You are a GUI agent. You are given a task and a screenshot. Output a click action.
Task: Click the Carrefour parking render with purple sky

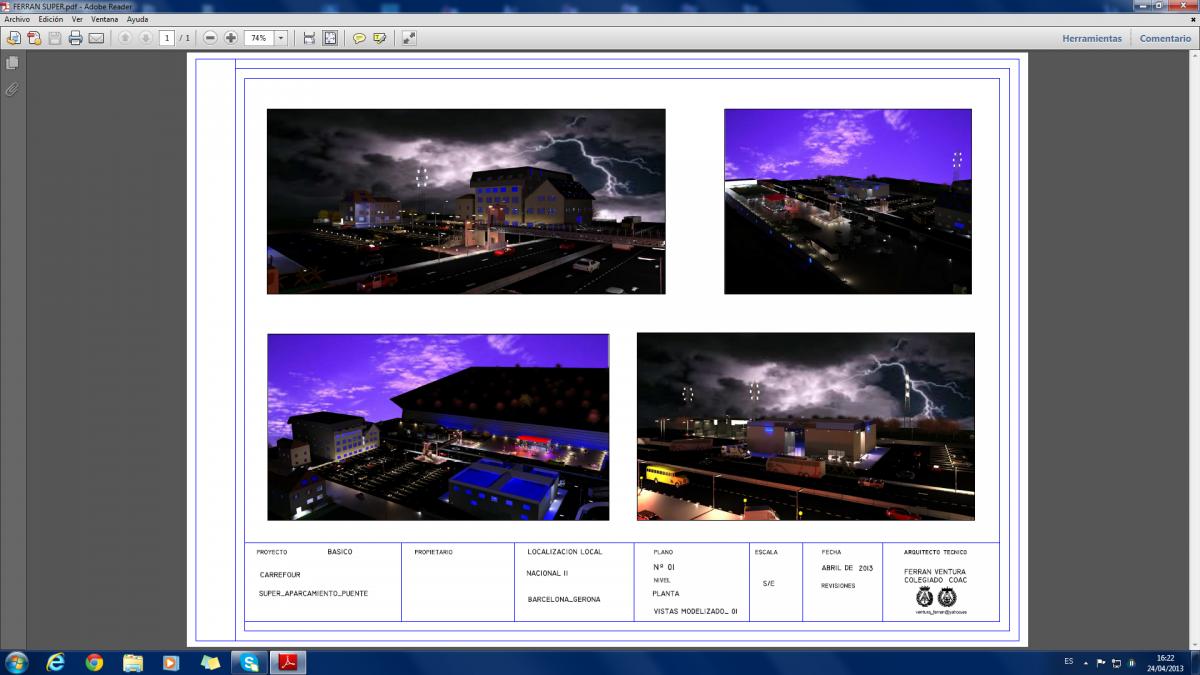438,427
